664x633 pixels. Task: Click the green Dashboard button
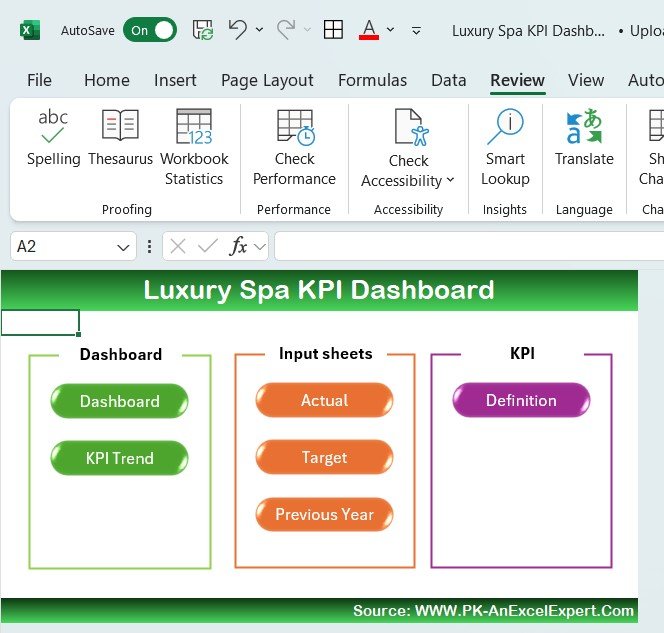tap(119, 401)
